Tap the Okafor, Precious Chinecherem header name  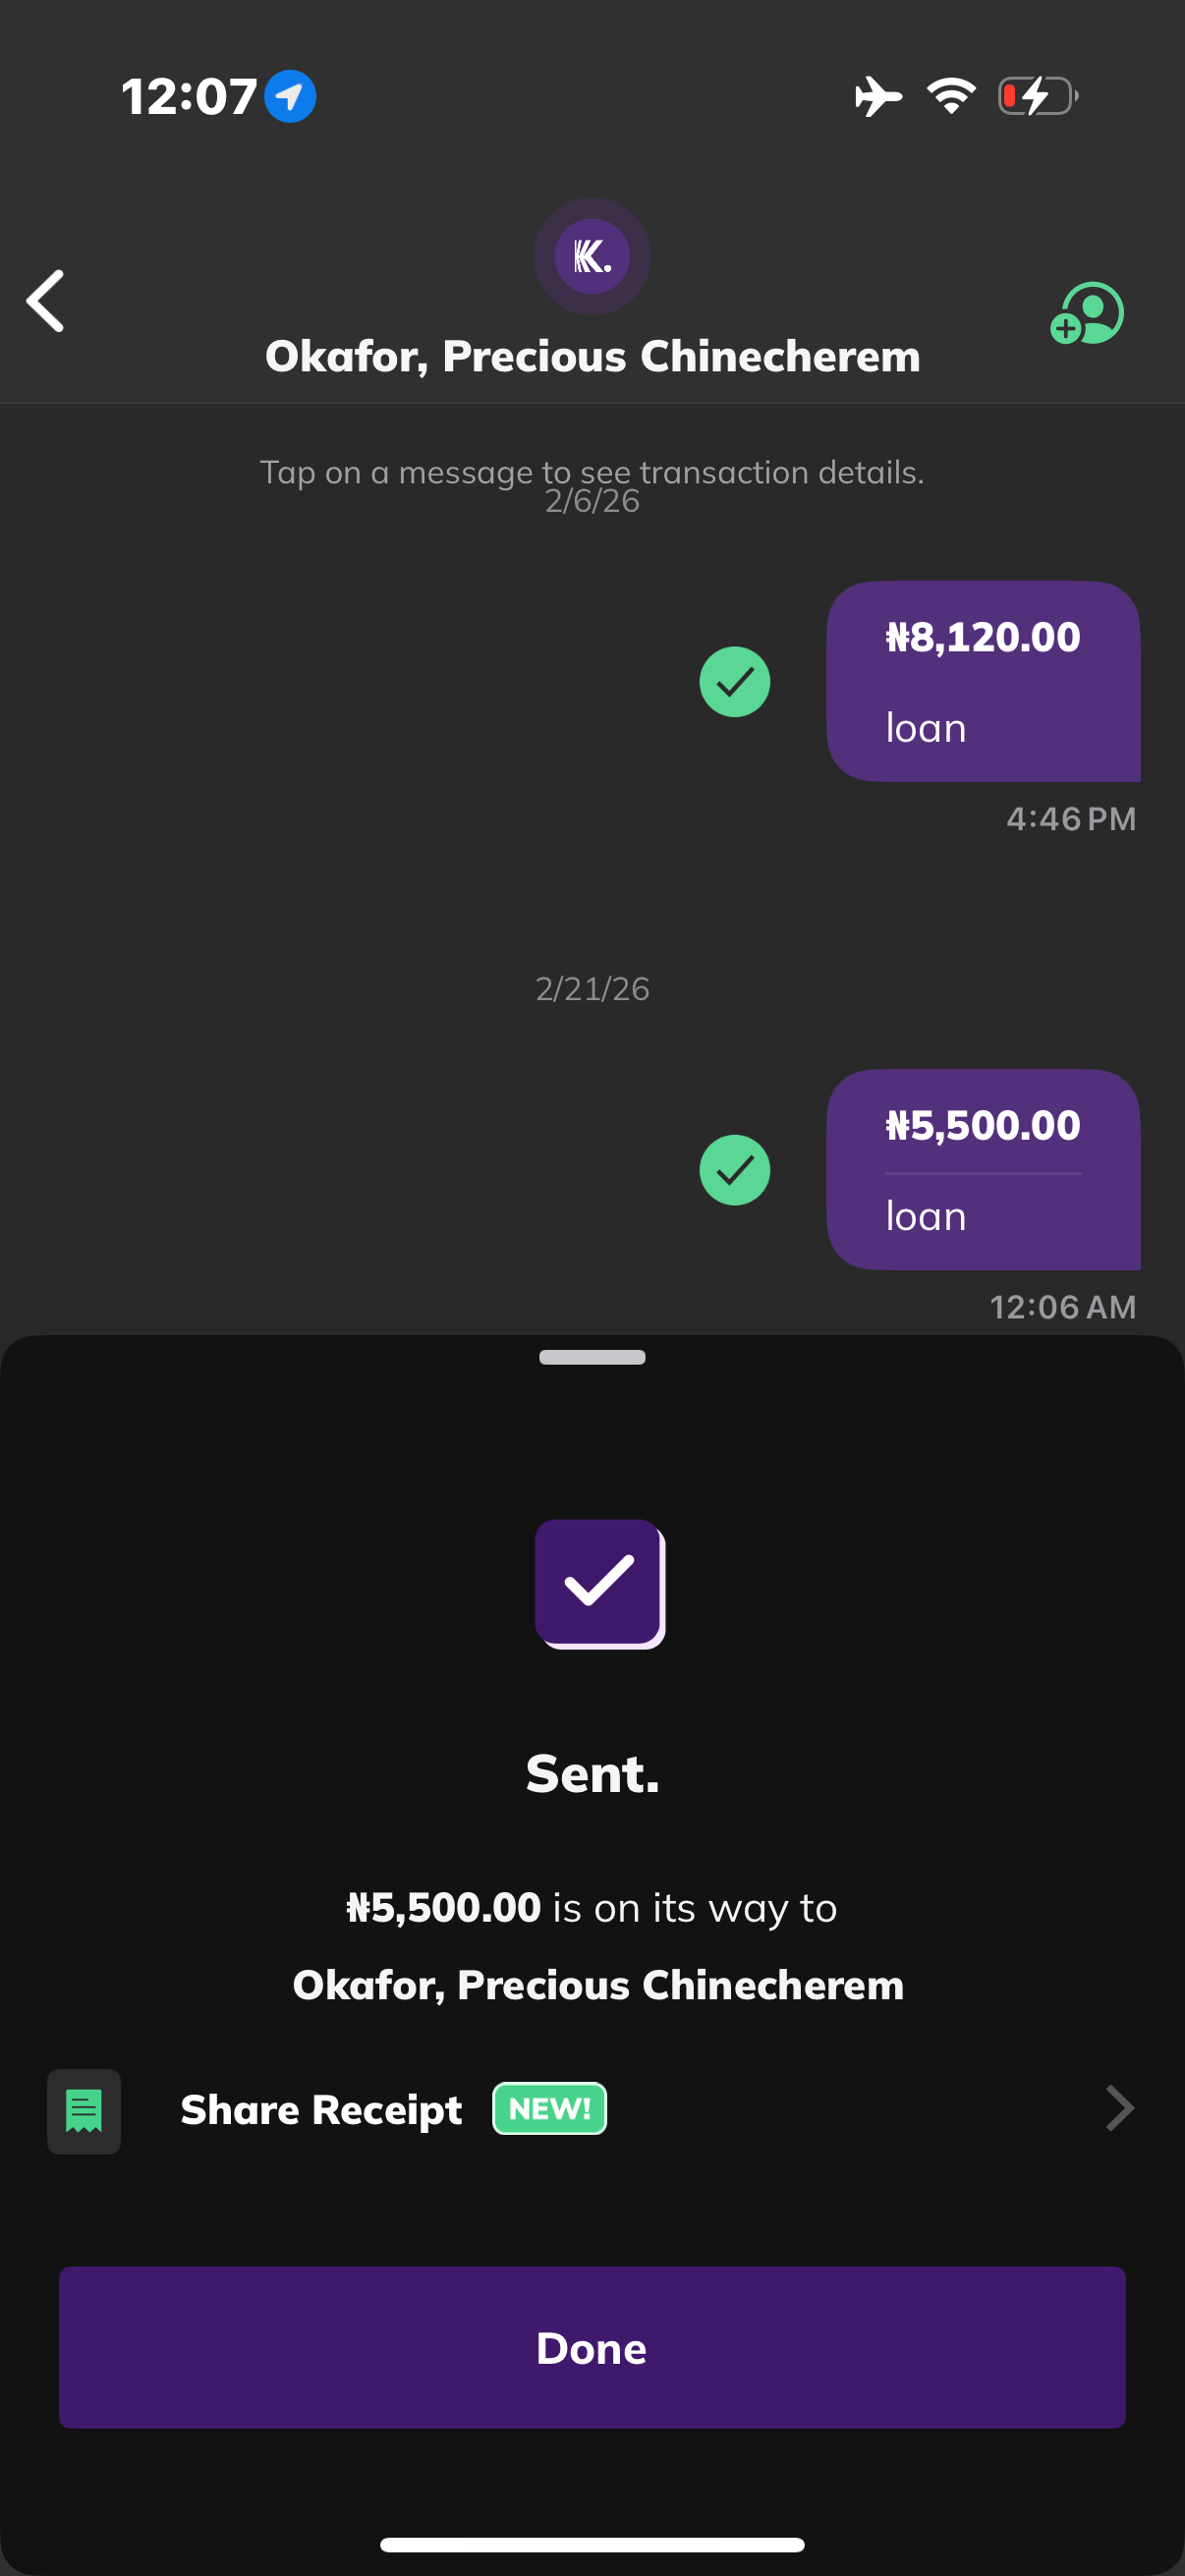click(x=592, y=357)
